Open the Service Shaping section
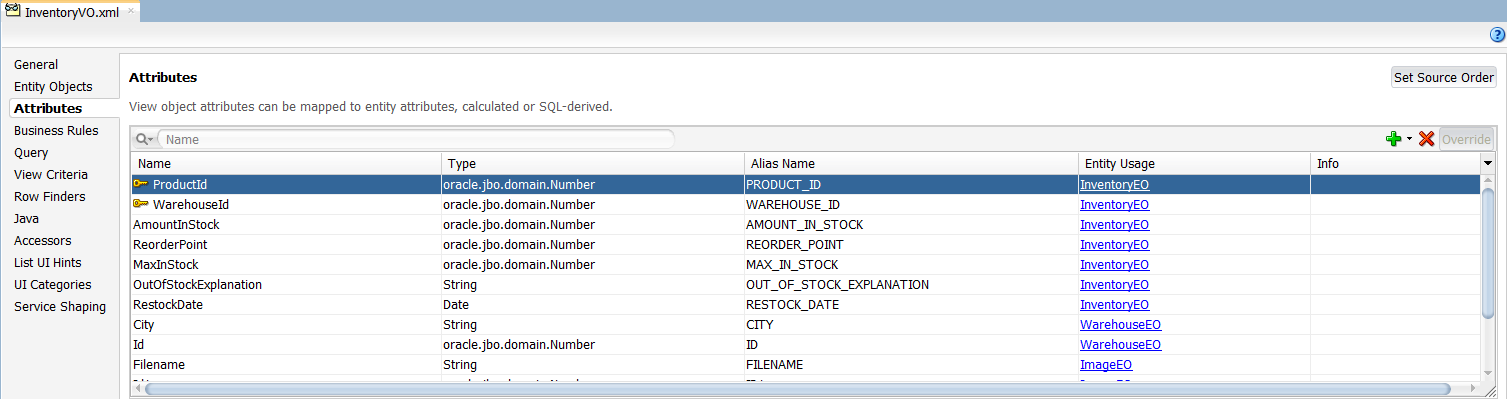Image resolution: width=1507 pixels, height=399 pixels. tap(60, 306)
